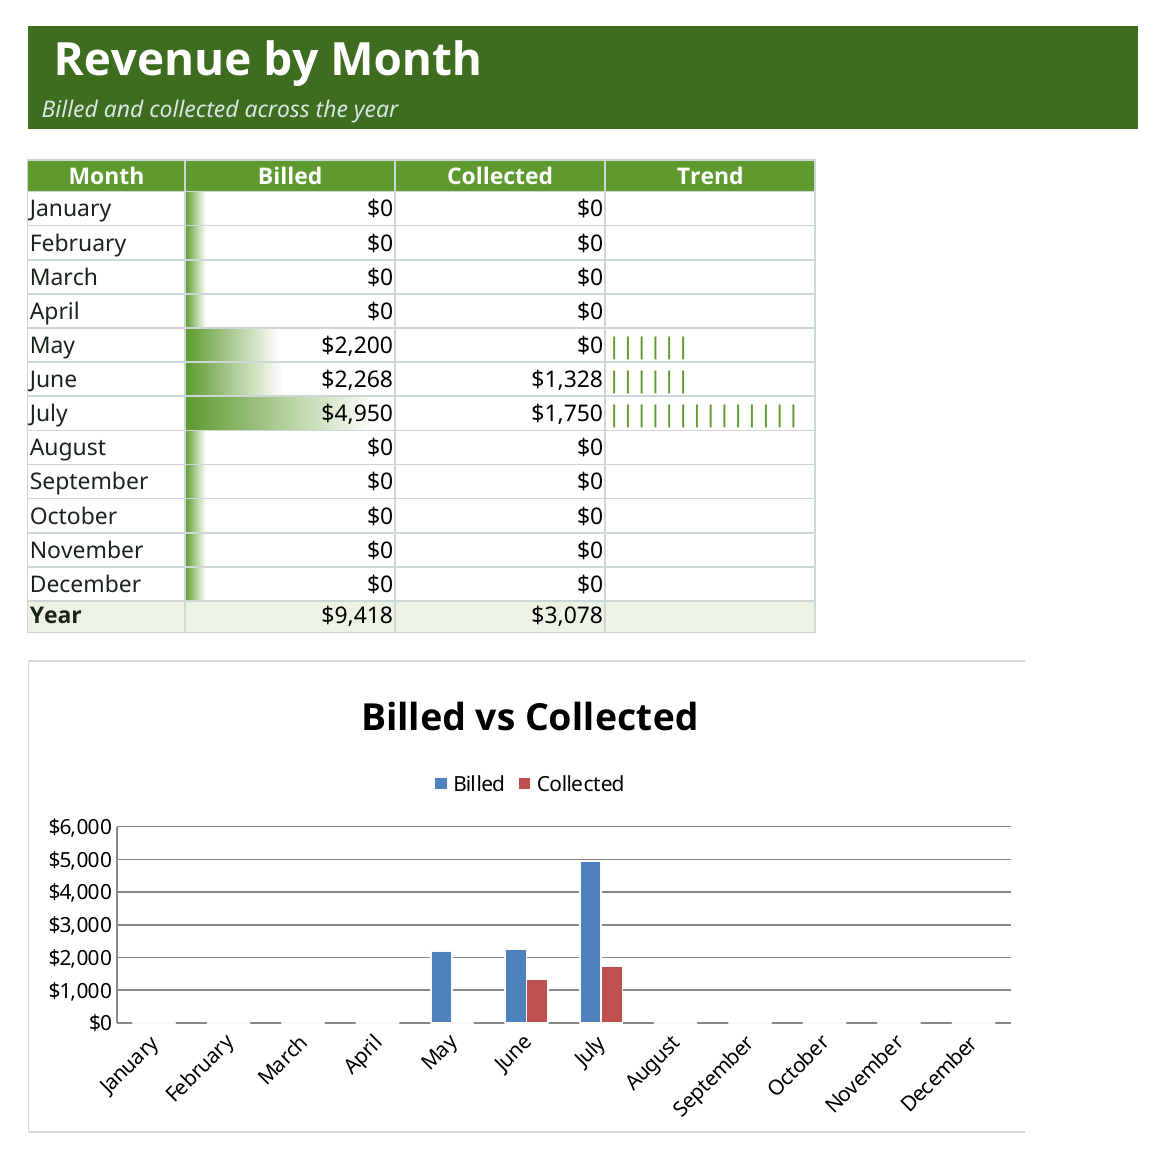Click the July trend tick marks

(x=704, y=416)
